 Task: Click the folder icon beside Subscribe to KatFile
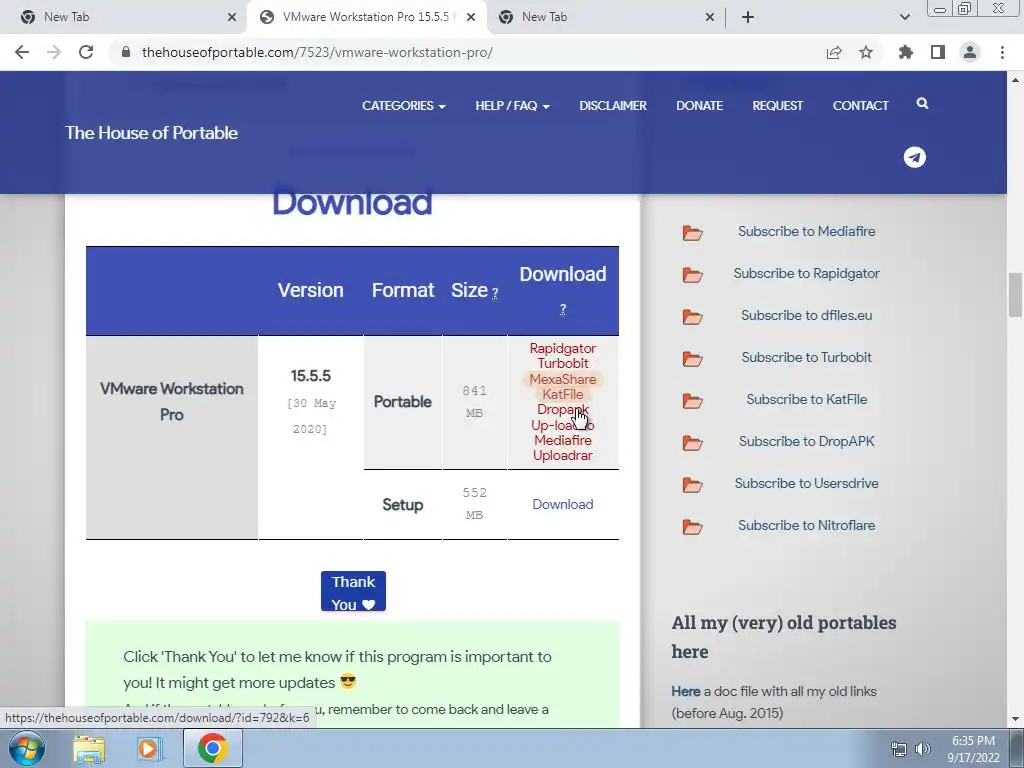pyautogui.click(x=692, y=400)
